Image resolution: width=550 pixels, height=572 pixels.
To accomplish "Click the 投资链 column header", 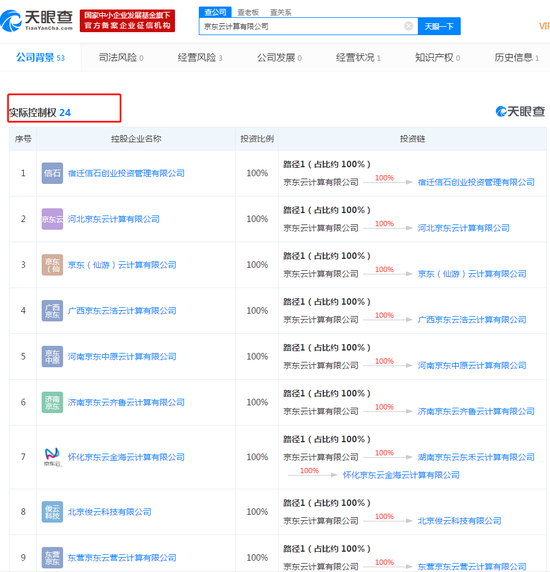I will coord(412,139).
